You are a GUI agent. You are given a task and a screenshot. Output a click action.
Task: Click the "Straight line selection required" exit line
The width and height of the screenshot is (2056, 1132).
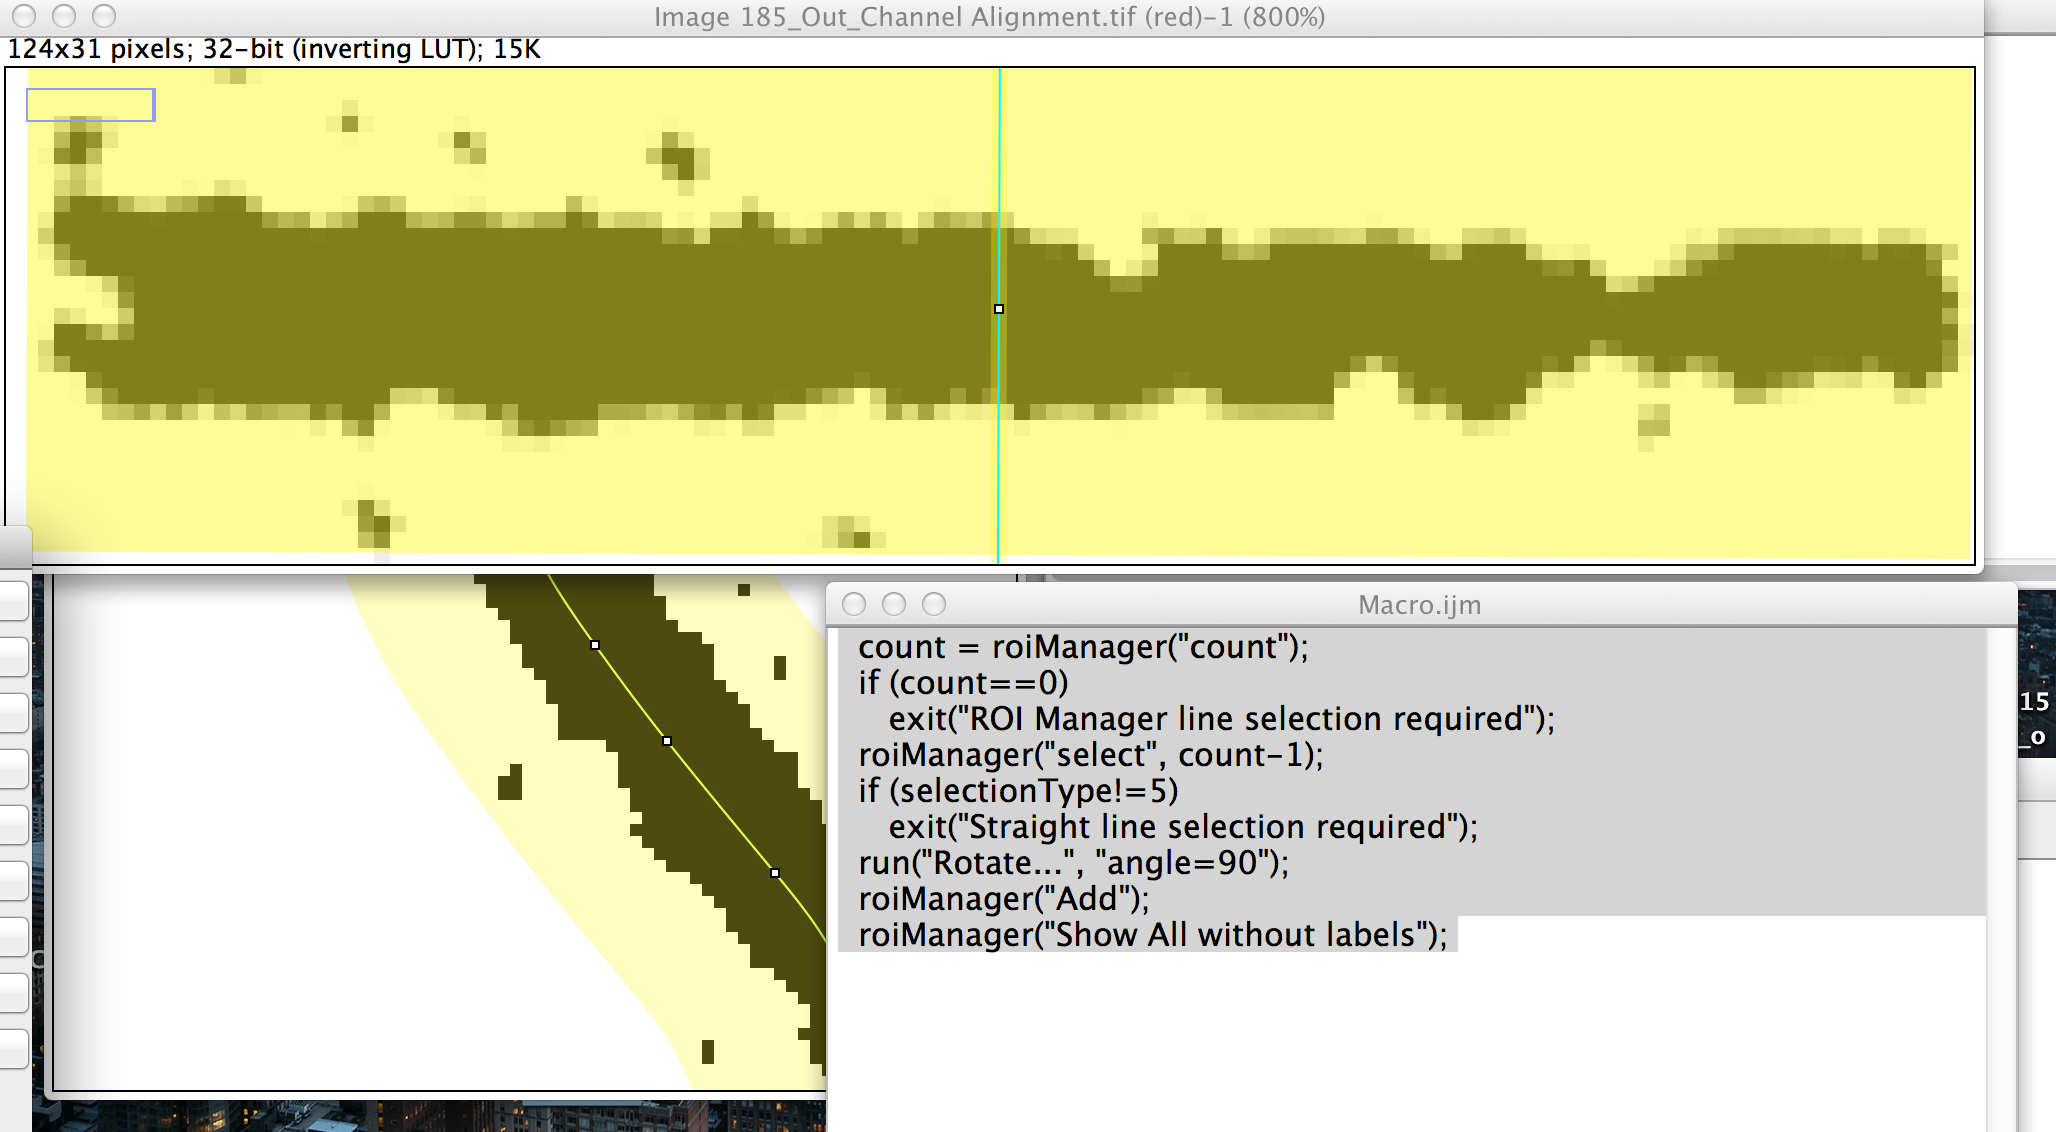(x=1182, y=827)
